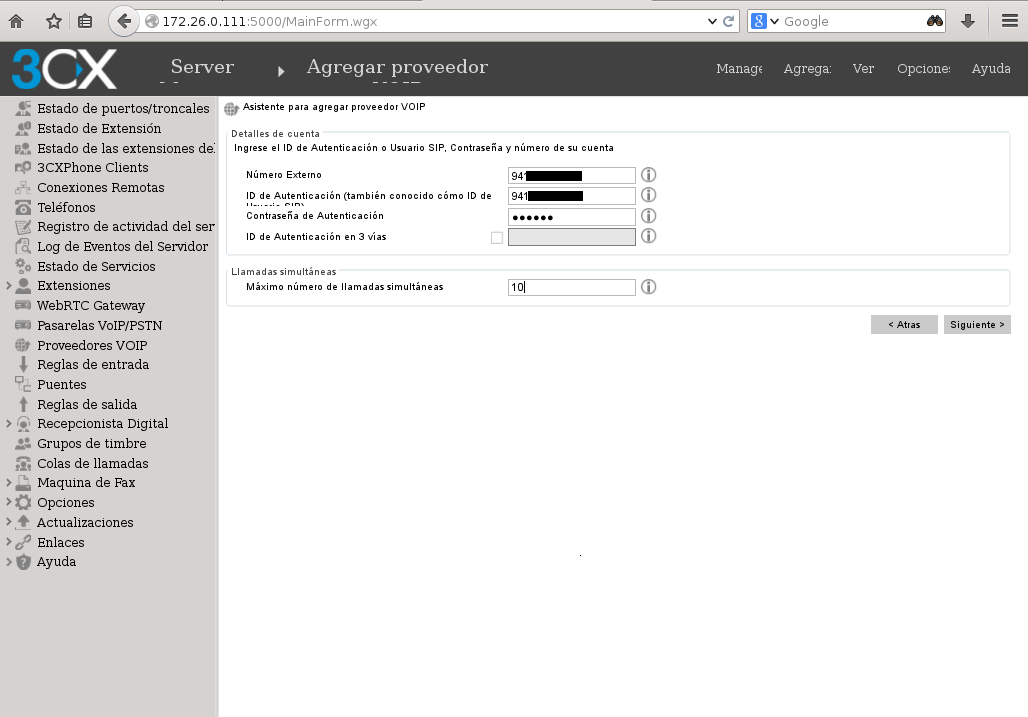Click the Colas de llamadas icon
The height and width of the screenshot is (717, 1028).
pyautogui.click(x=24, y=463)
